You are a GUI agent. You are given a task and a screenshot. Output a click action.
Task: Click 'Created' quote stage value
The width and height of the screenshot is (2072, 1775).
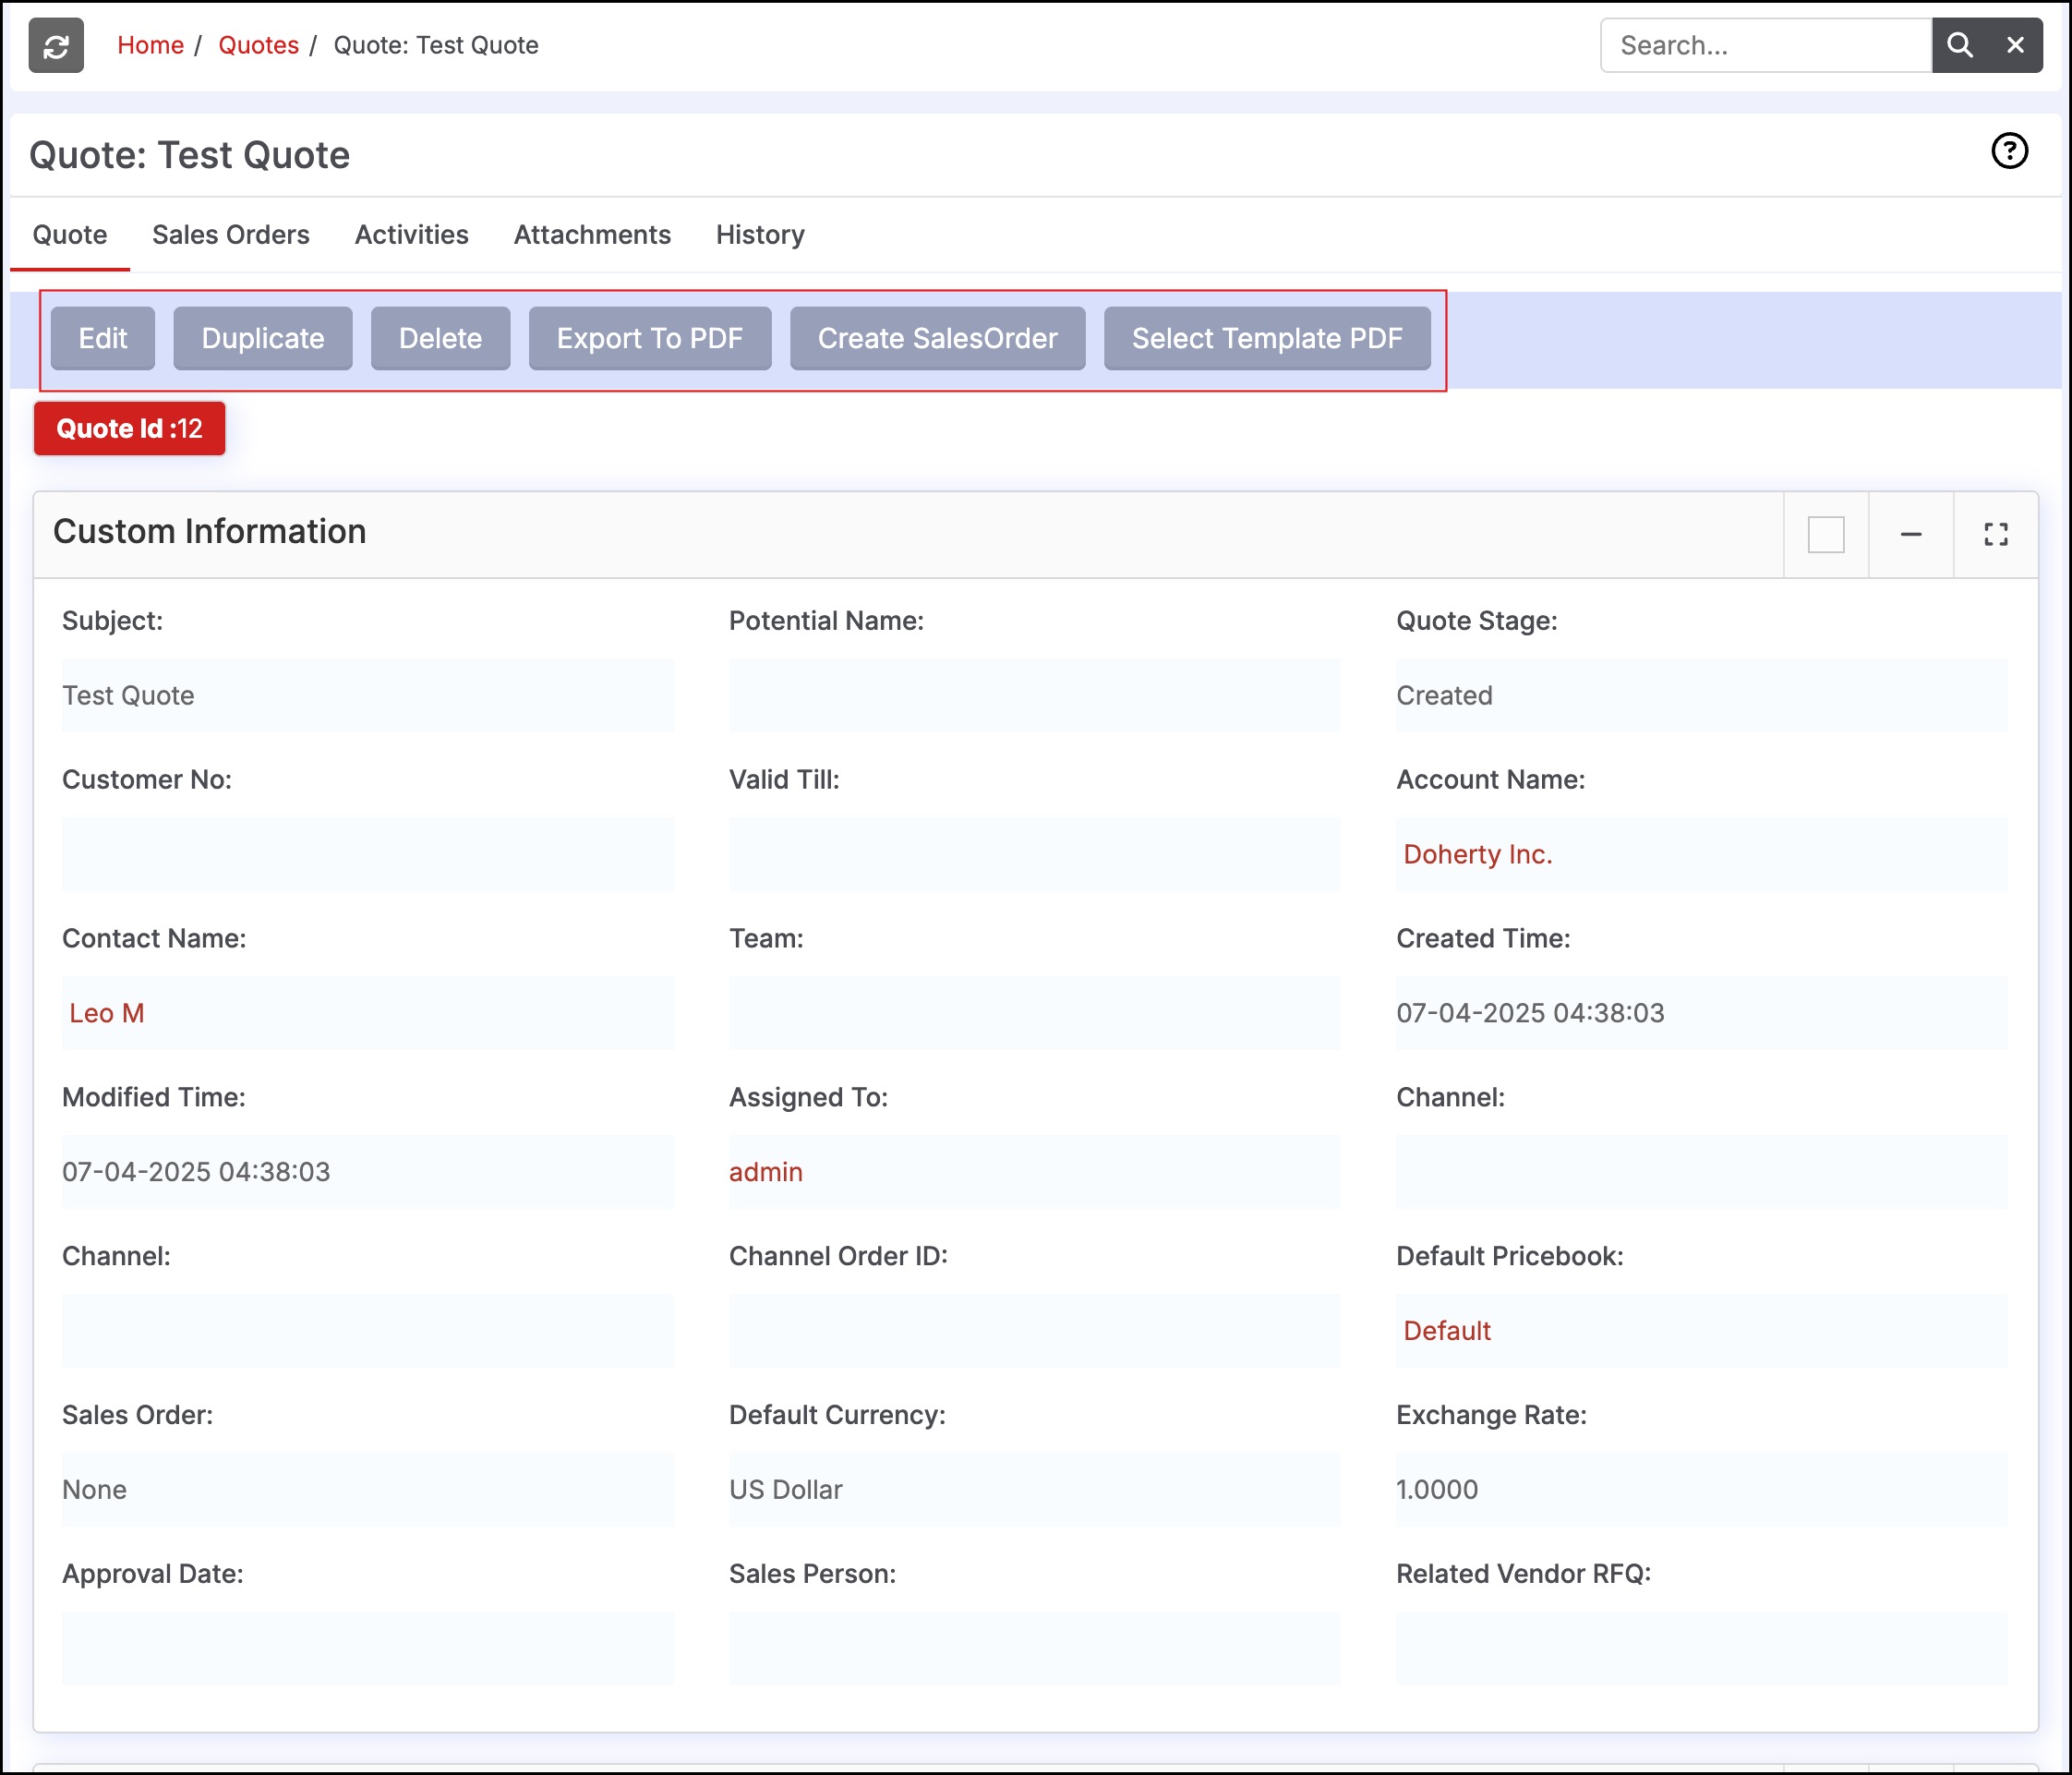point(1444,695)
